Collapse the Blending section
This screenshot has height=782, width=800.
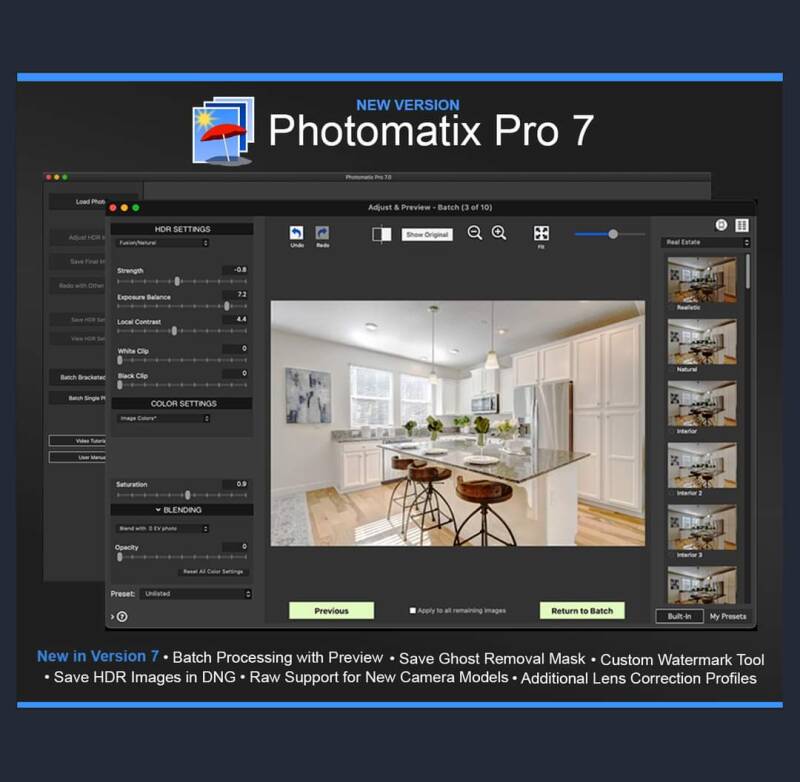117,510
